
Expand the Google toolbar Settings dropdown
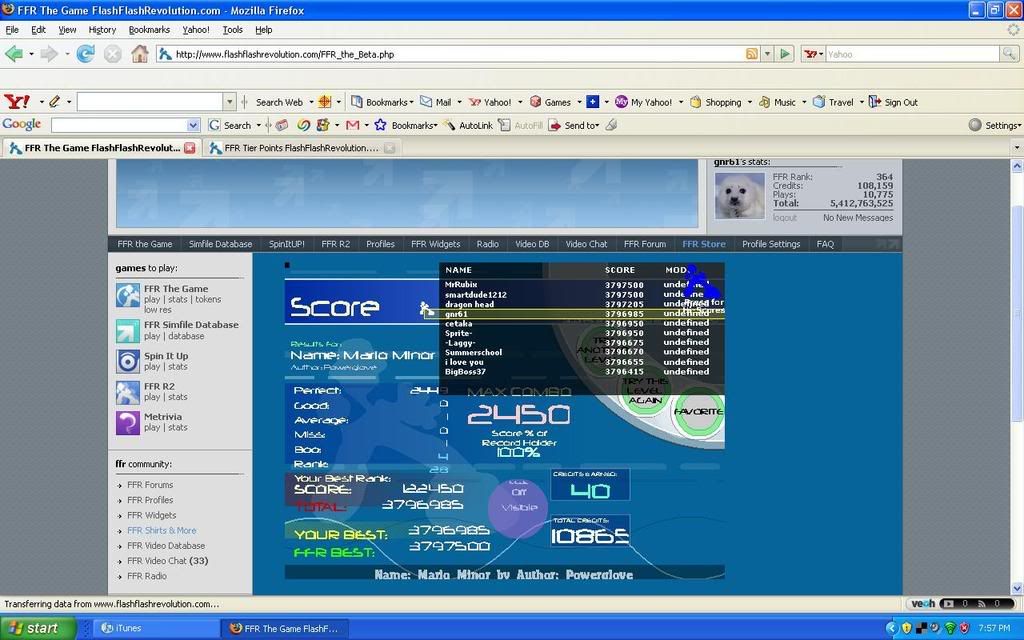tap(994, 125)
